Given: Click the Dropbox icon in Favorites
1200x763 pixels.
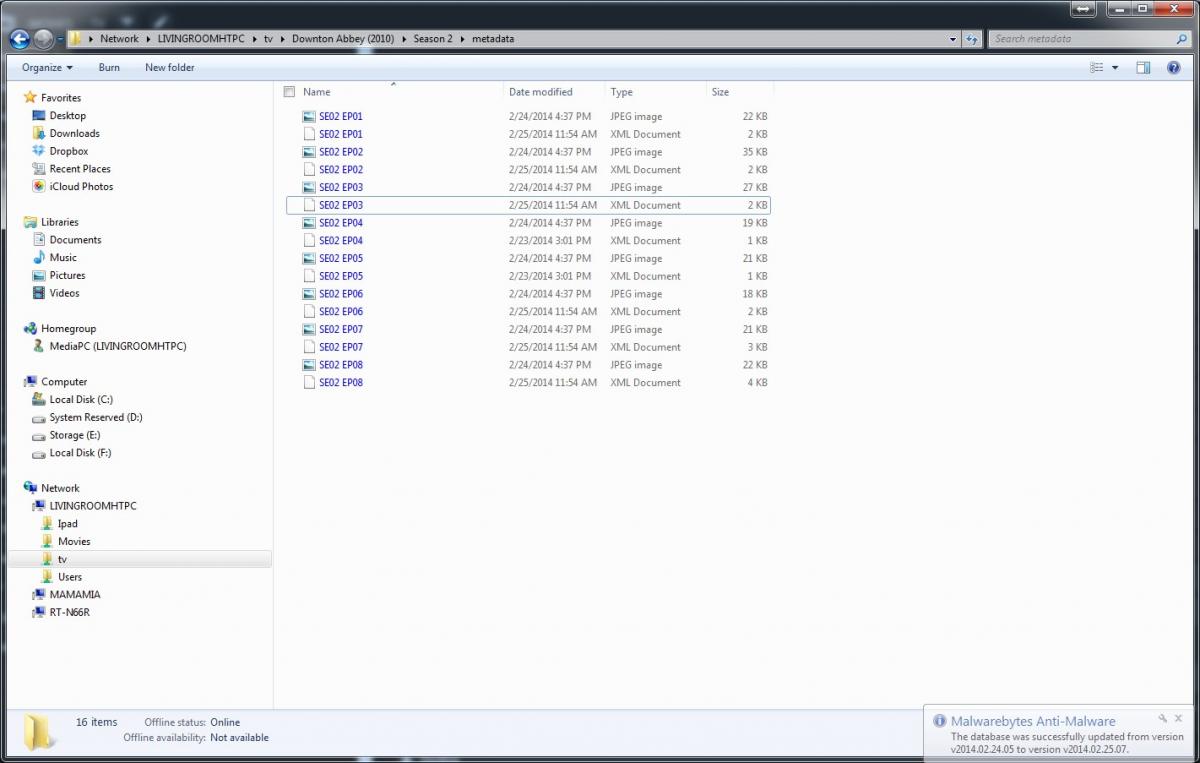Looking at the screenshot, I should pyautogui.click(x=39, y=151).
